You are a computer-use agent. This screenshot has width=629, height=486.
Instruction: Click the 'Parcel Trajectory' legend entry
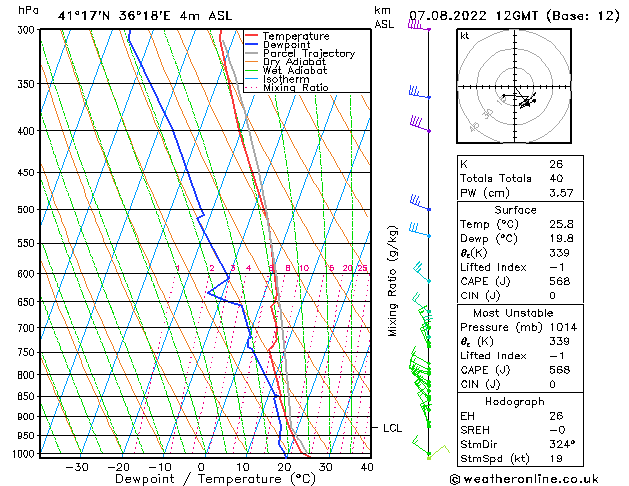click(309, 54)
